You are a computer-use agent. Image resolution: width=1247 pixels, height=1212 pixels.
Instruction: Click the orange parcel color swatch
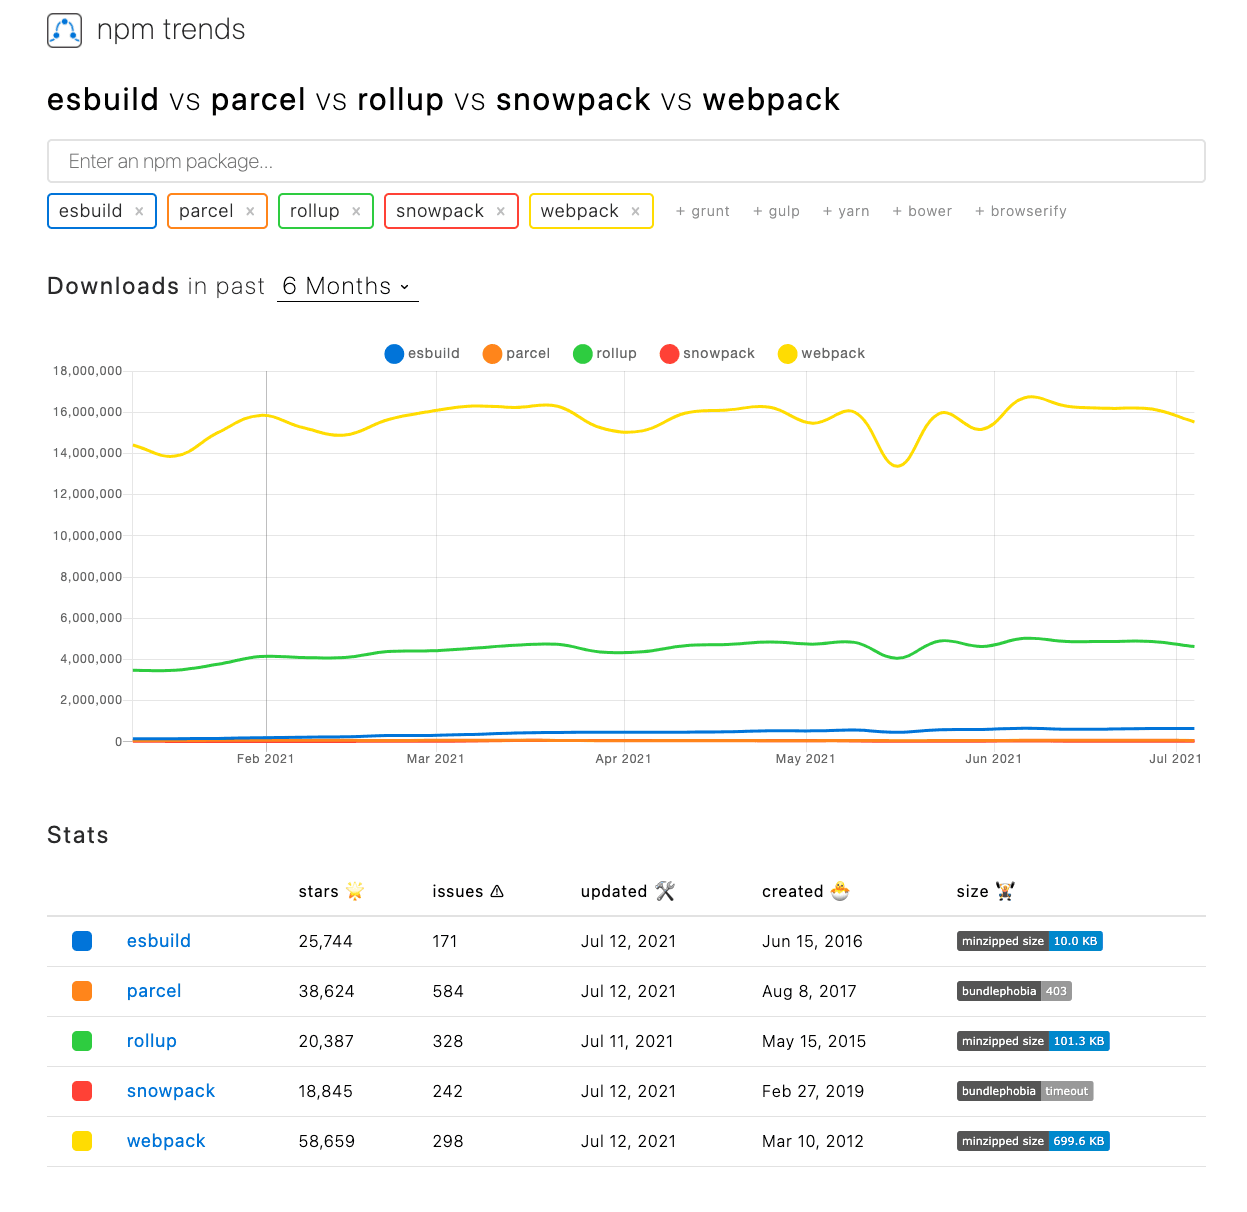82,991
